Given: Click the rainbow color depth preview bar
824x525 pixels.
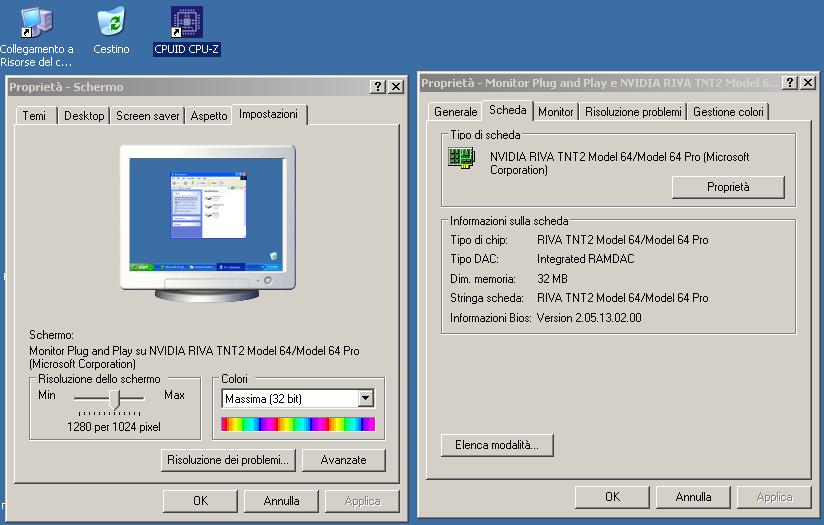Looking at the screenshot, I should click(x=298, y=424).
